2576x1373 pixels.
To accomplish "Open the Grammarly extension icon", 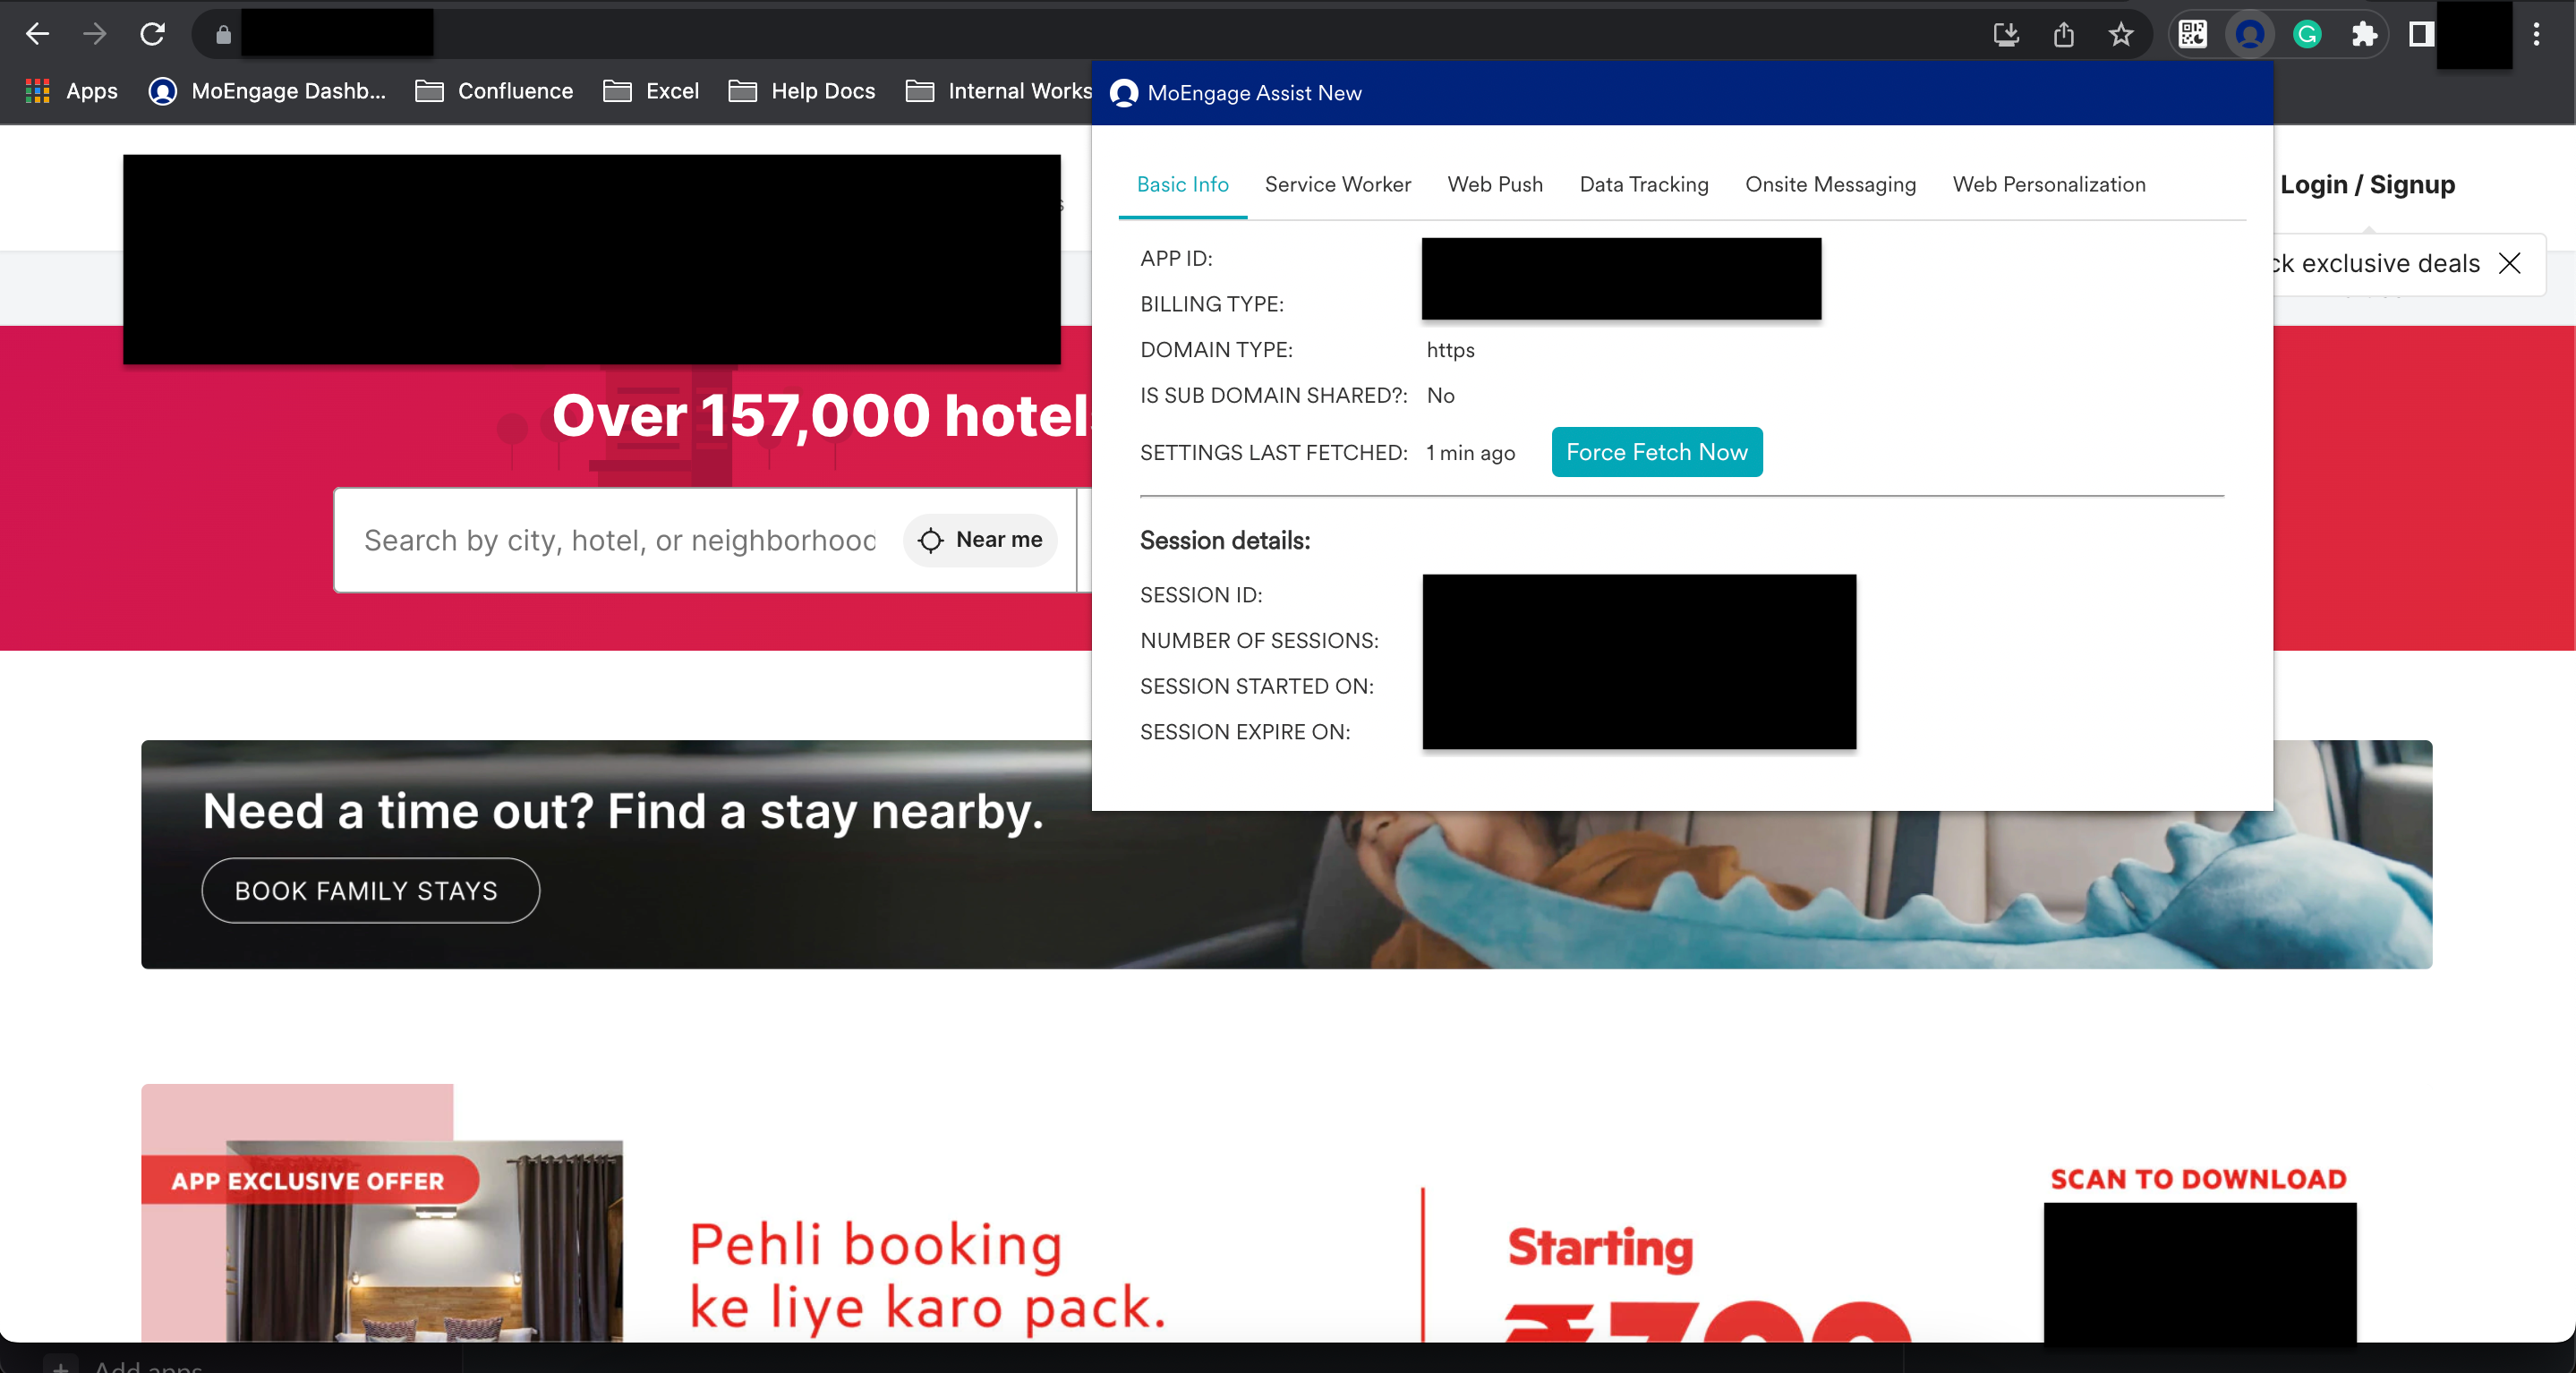I will pyautogui.click(x=2307, y=35).
